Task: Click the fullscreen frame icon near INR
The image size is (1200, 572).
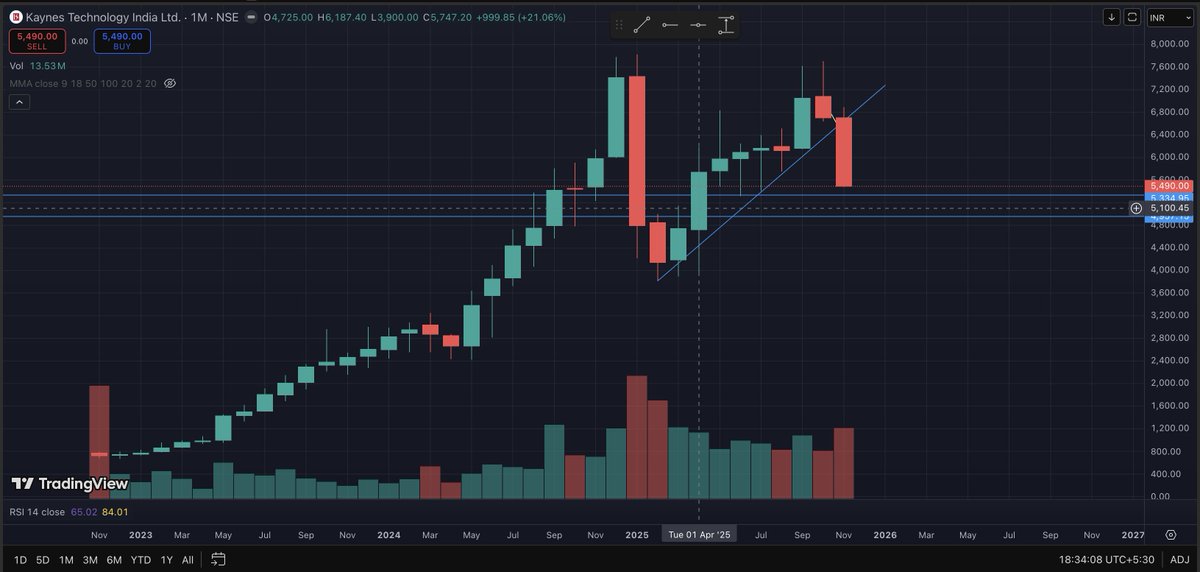Action: [x=1132, y=17]
